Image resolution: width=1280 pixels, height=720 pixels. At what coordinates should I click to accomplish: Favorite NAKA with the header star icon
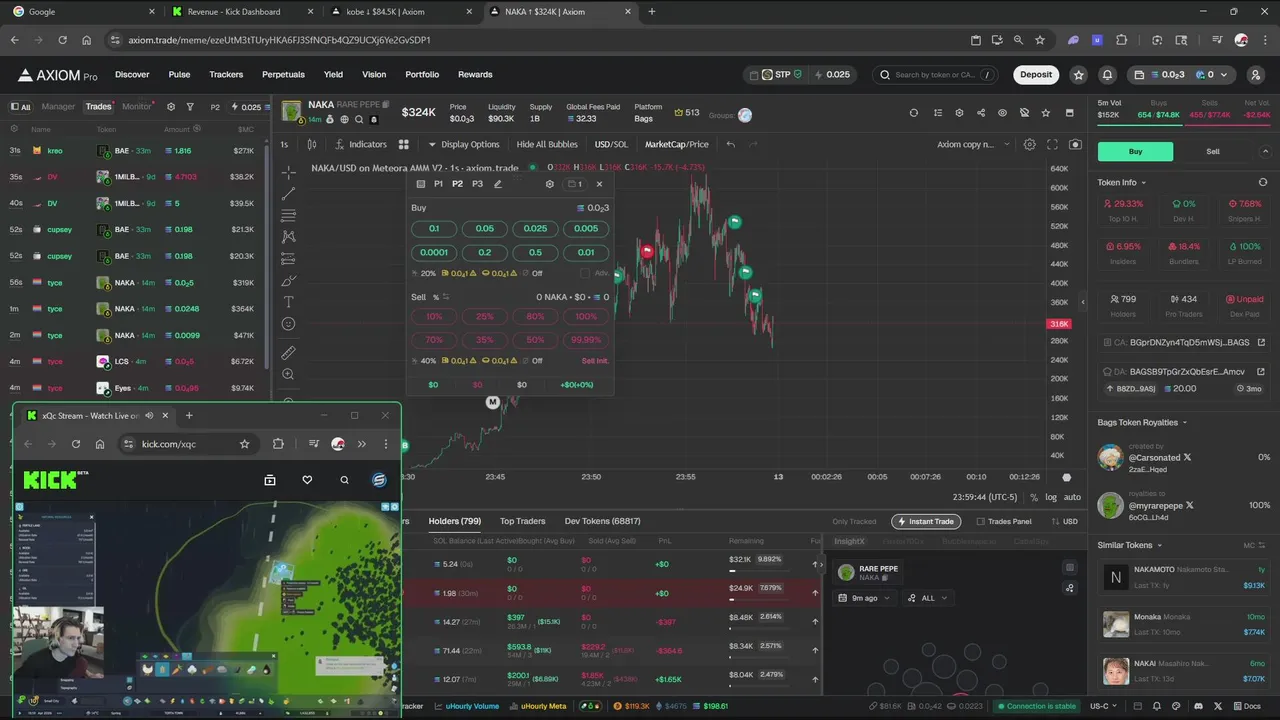coord(1047,113)
